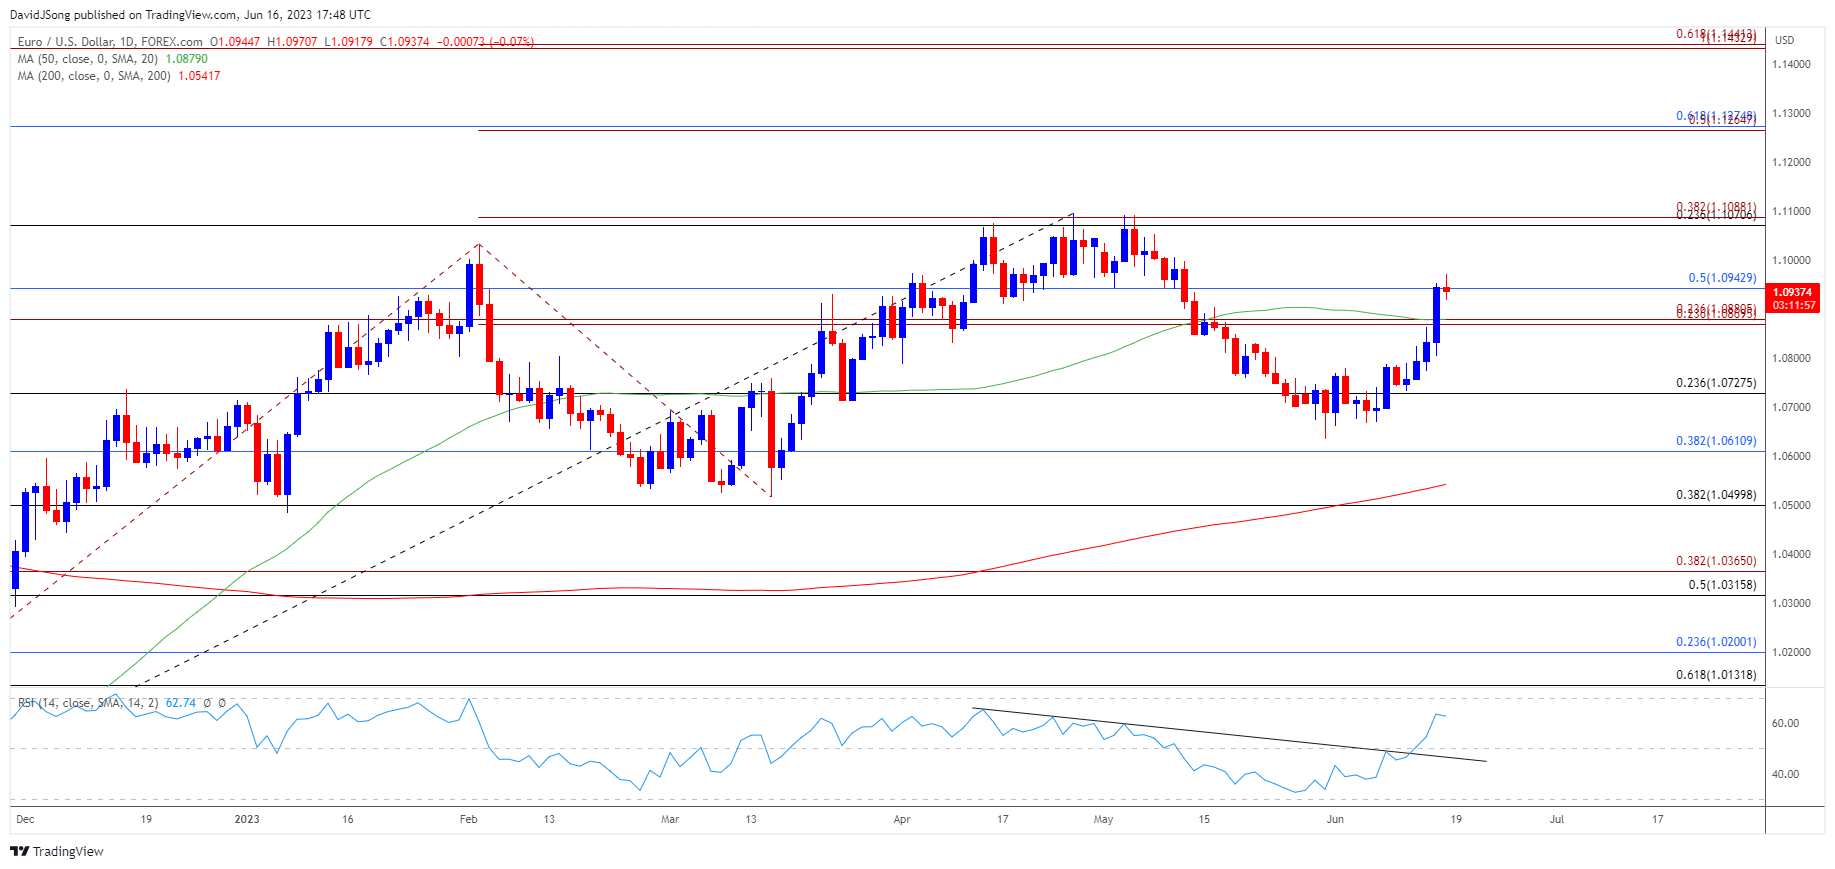Viewport: 1835px width, 869px height.
Task: Click the open price O1.09447 reading
Action: pyautogui.click(x=235, y=42)
